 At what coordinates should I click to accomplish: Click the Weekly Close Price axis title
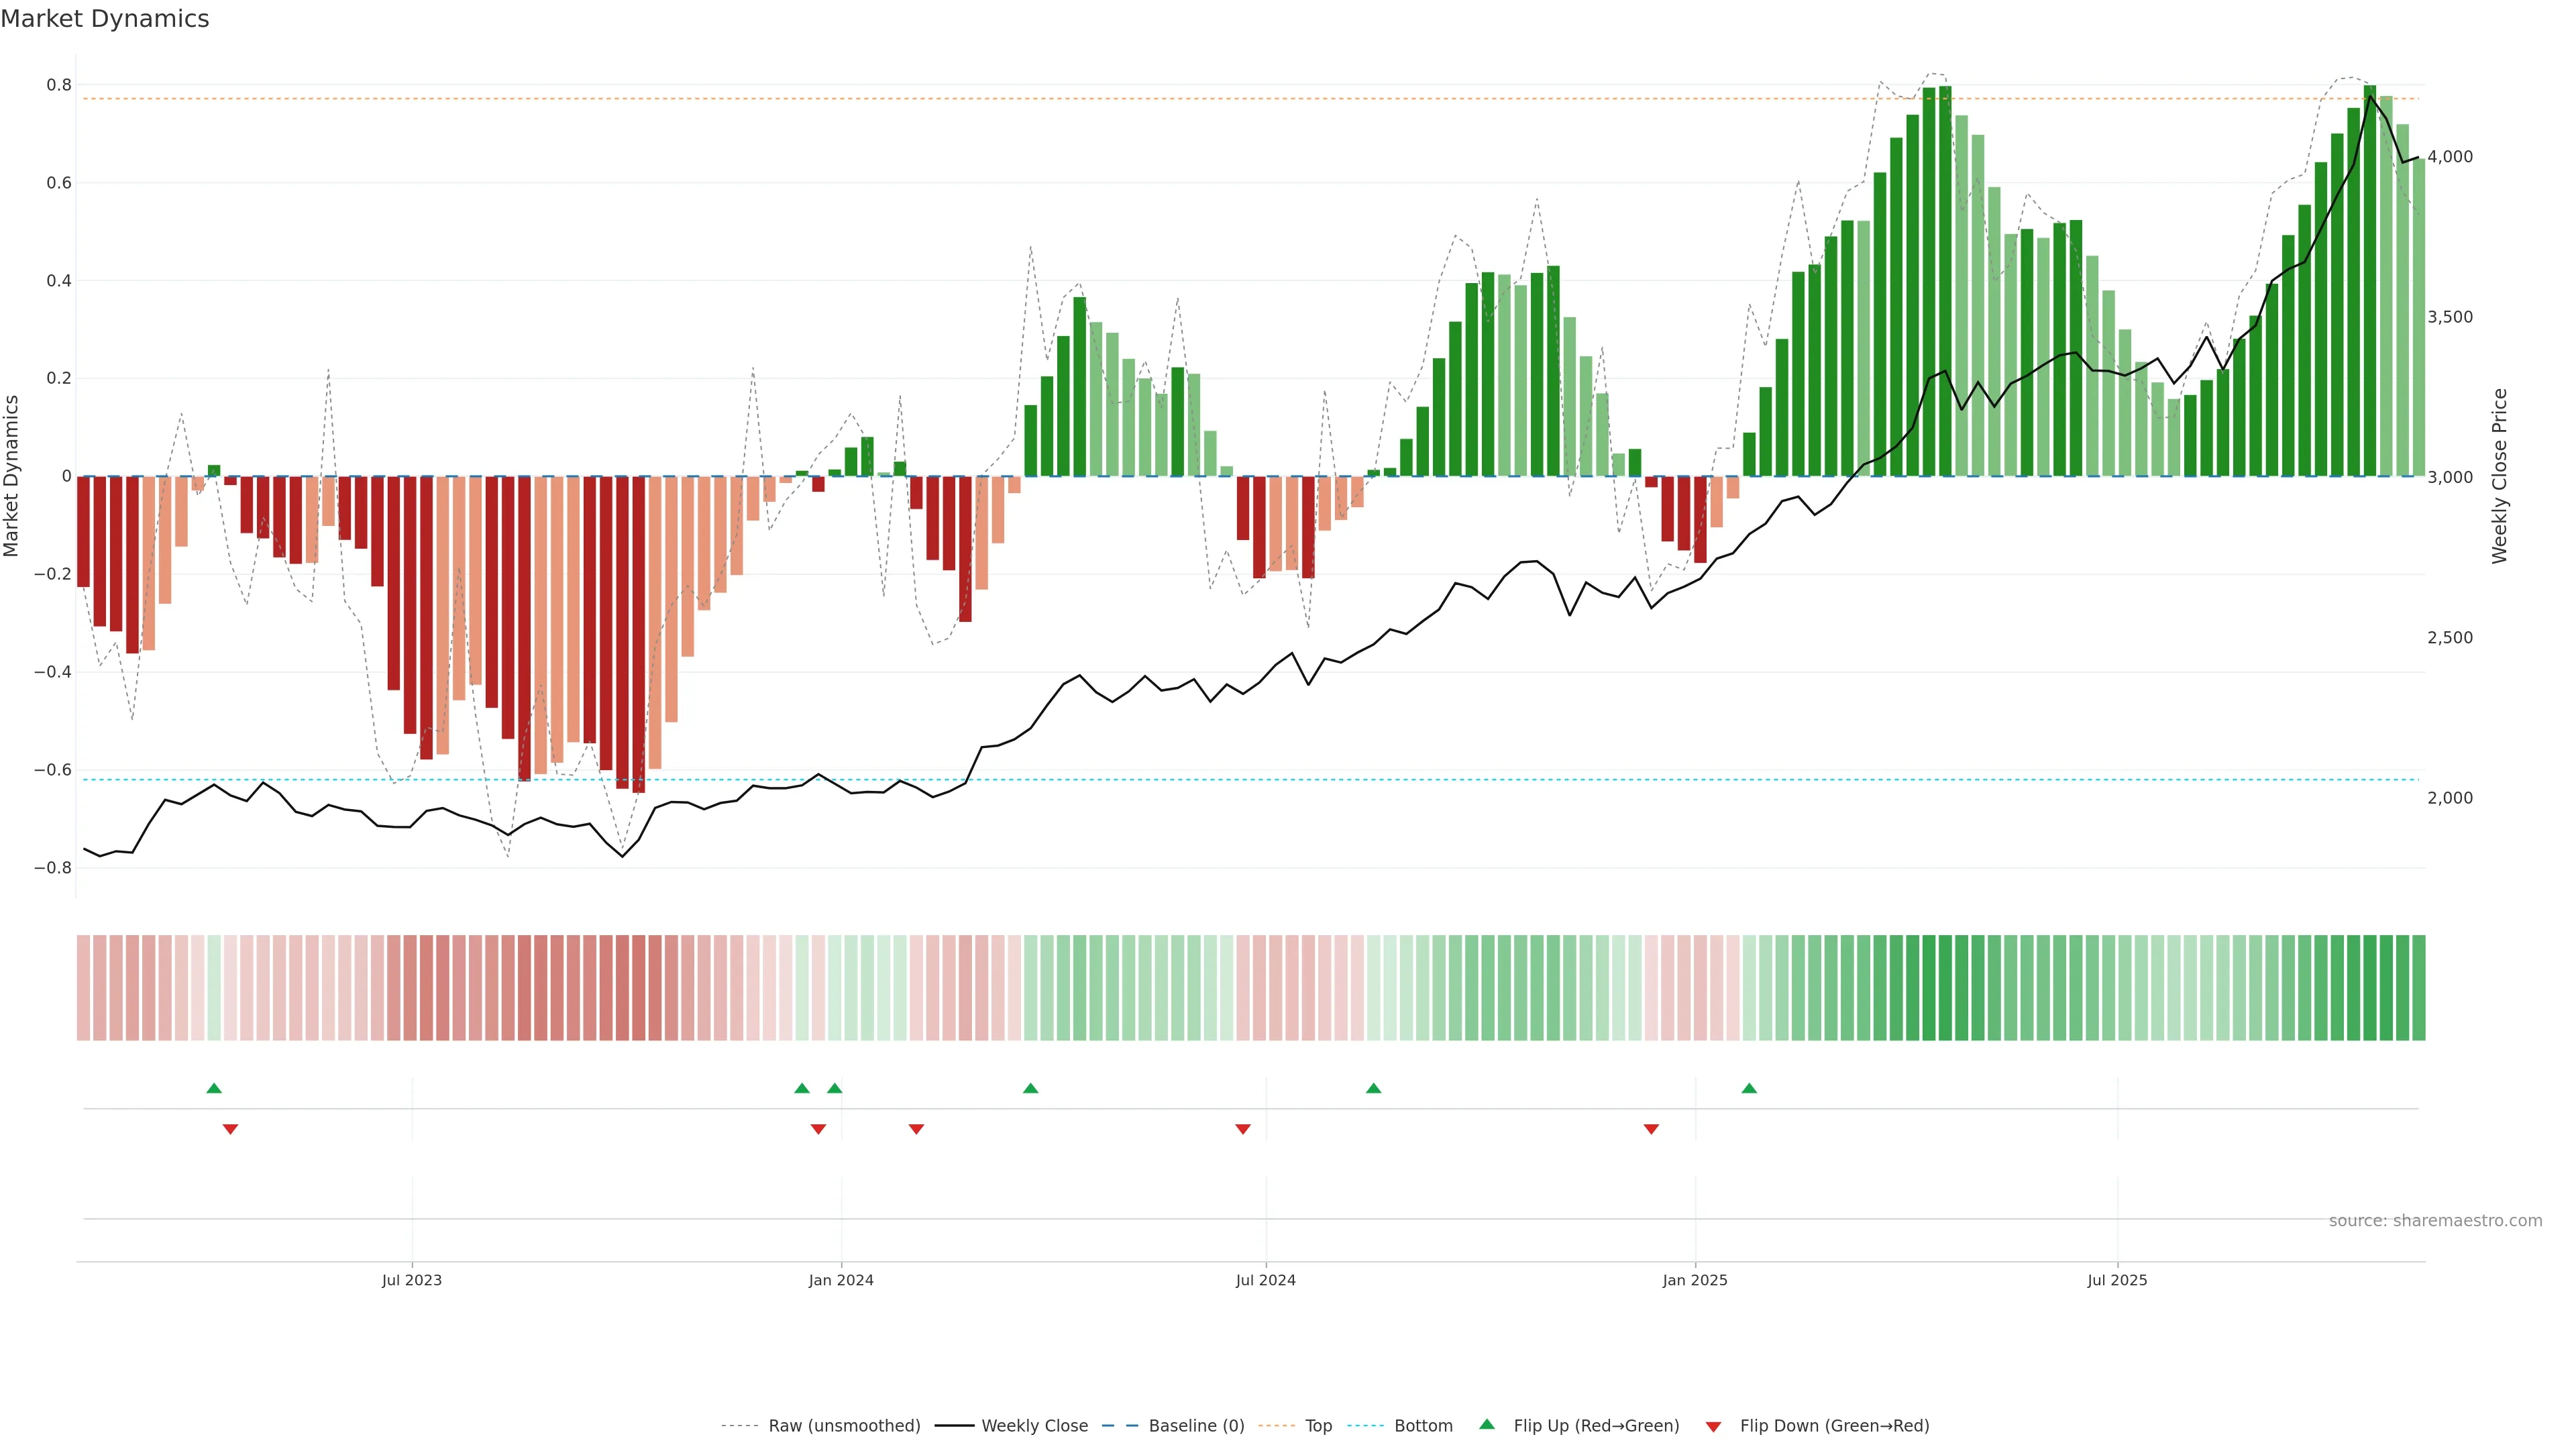tap(2499, 476)
